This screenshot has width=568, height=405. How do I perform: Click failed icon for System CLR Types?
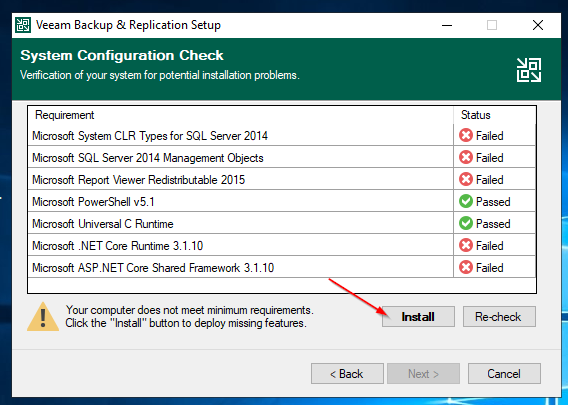pyautogui.click(x=465, y=135)
